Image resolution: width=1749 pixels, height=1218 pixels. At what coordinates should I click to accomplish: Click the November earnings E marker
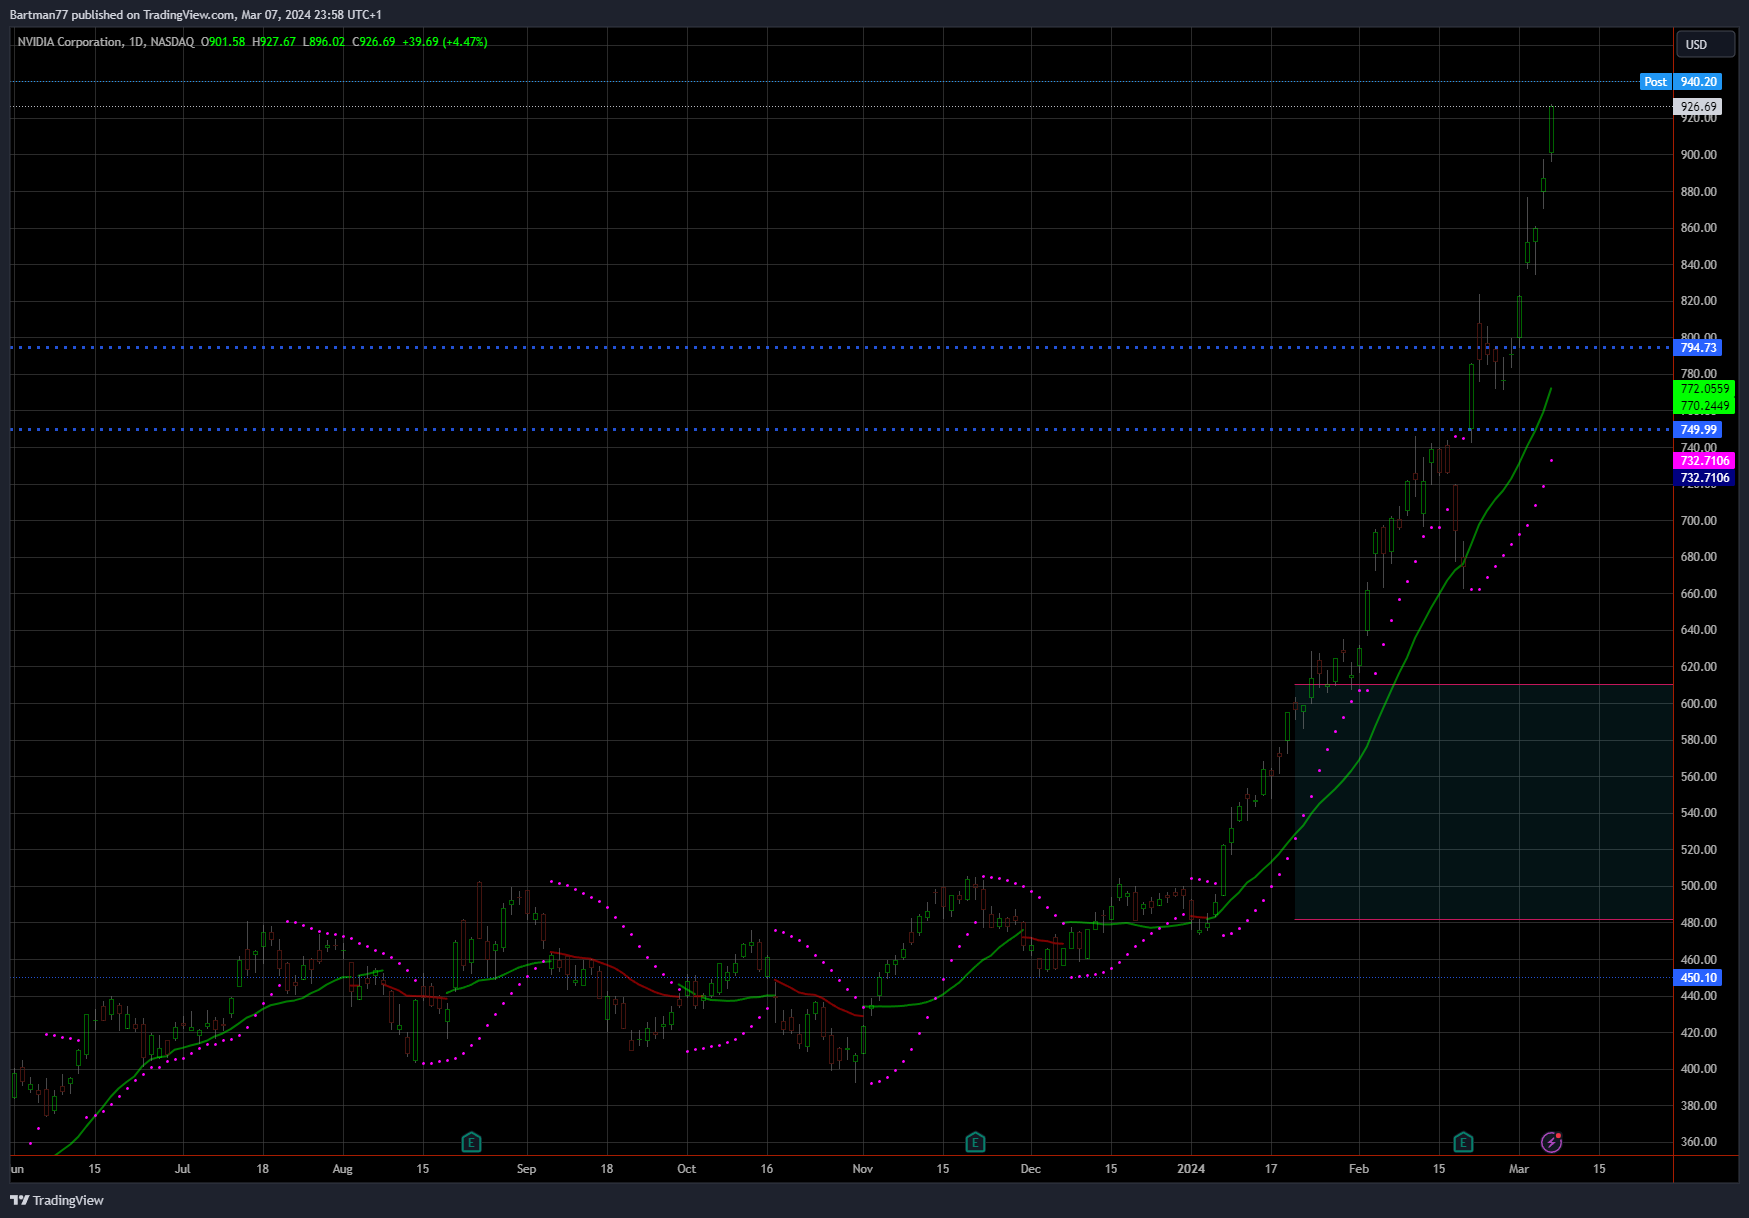975,1142
